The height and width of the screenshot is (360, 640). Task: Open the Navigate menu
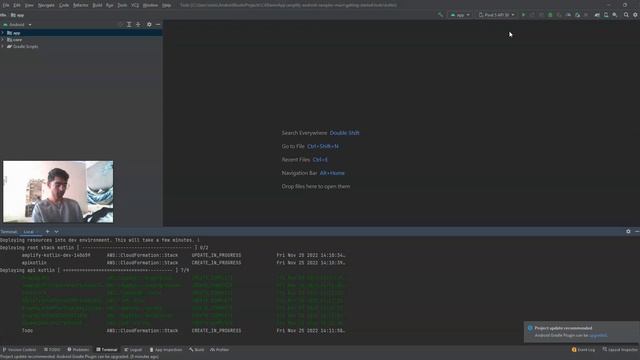[x=46, y=5]
